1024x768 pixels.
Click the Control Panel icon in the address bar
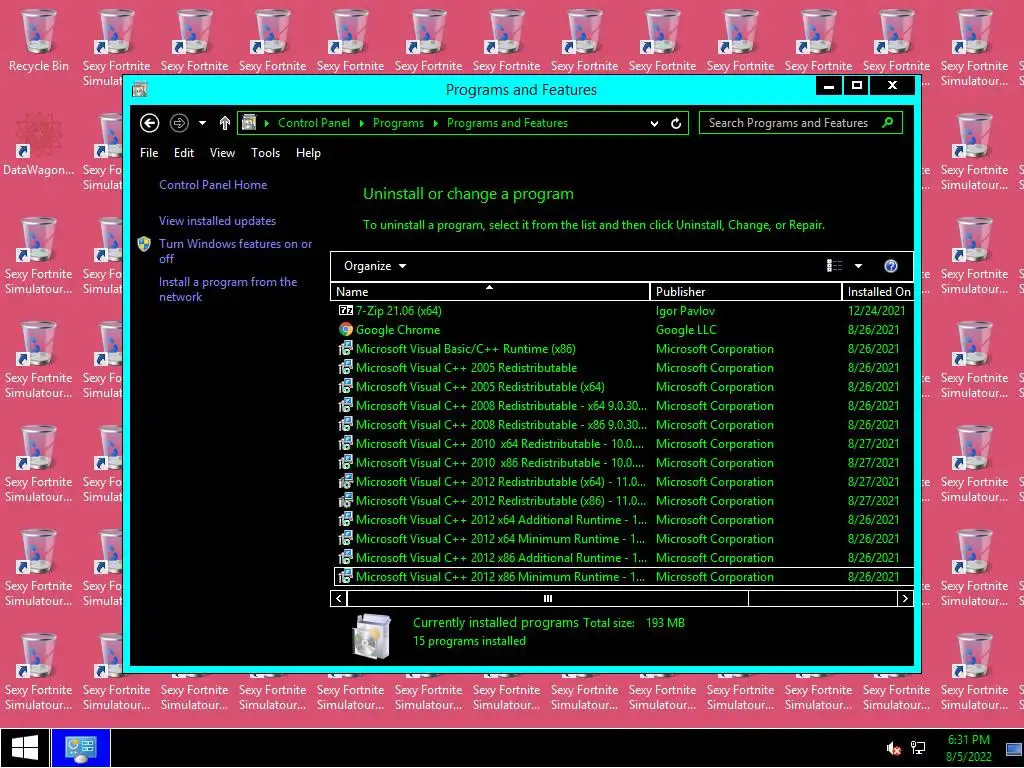(x=249, y=122)
